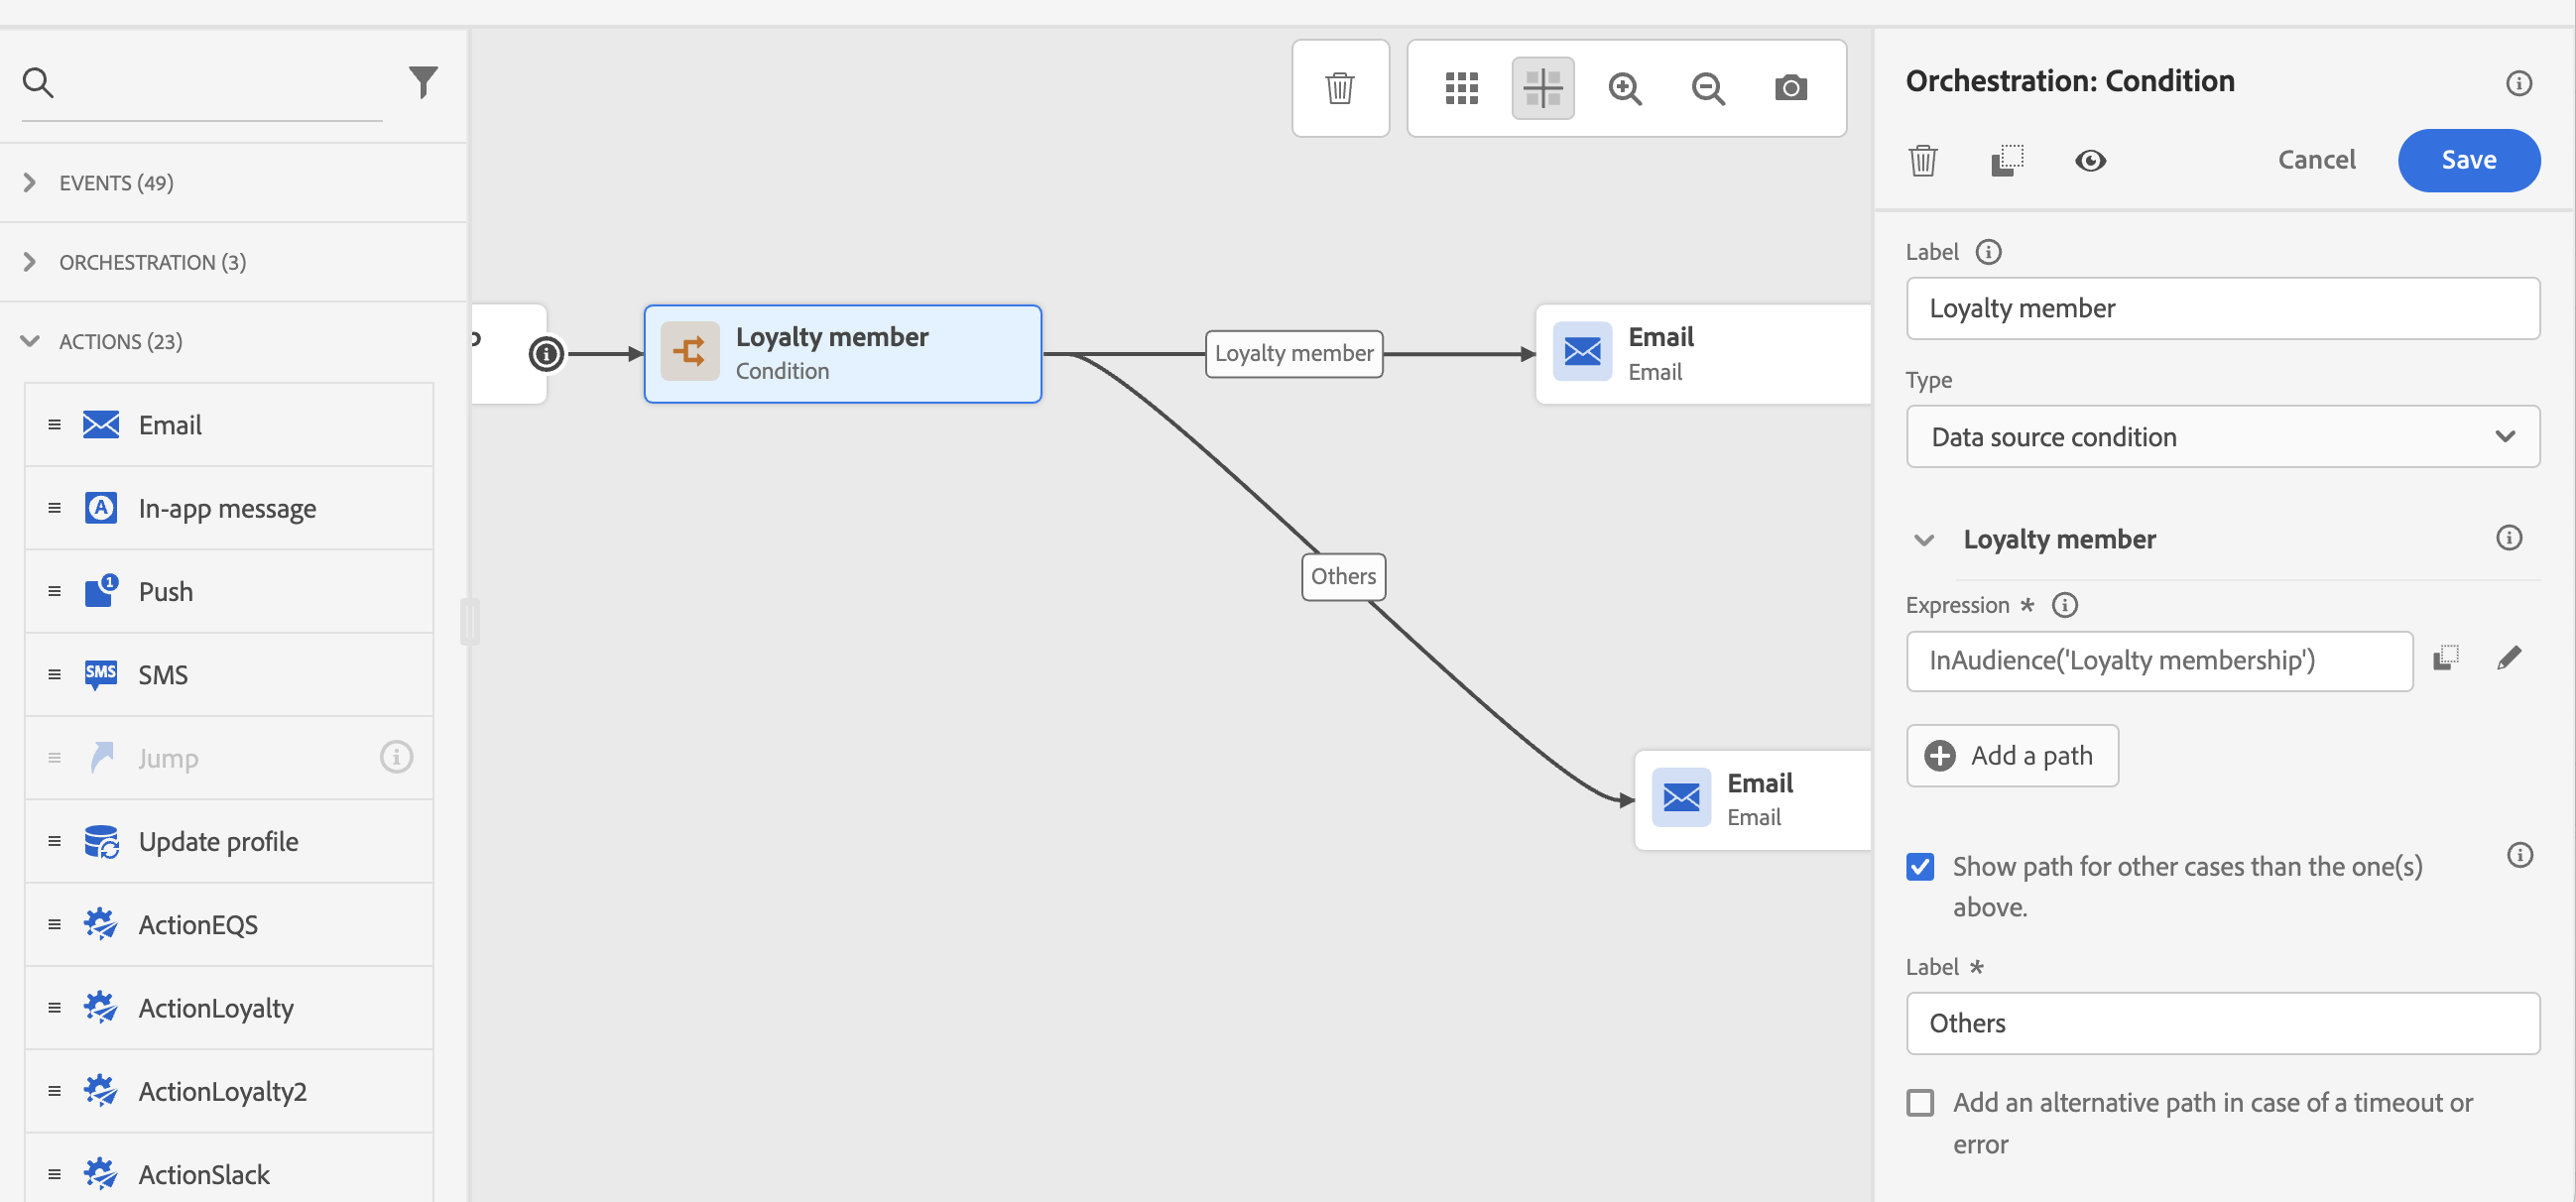Uncheck Show path for other cases
Viewport: 2576px width, 1202px height.
tap(1919, 866)
